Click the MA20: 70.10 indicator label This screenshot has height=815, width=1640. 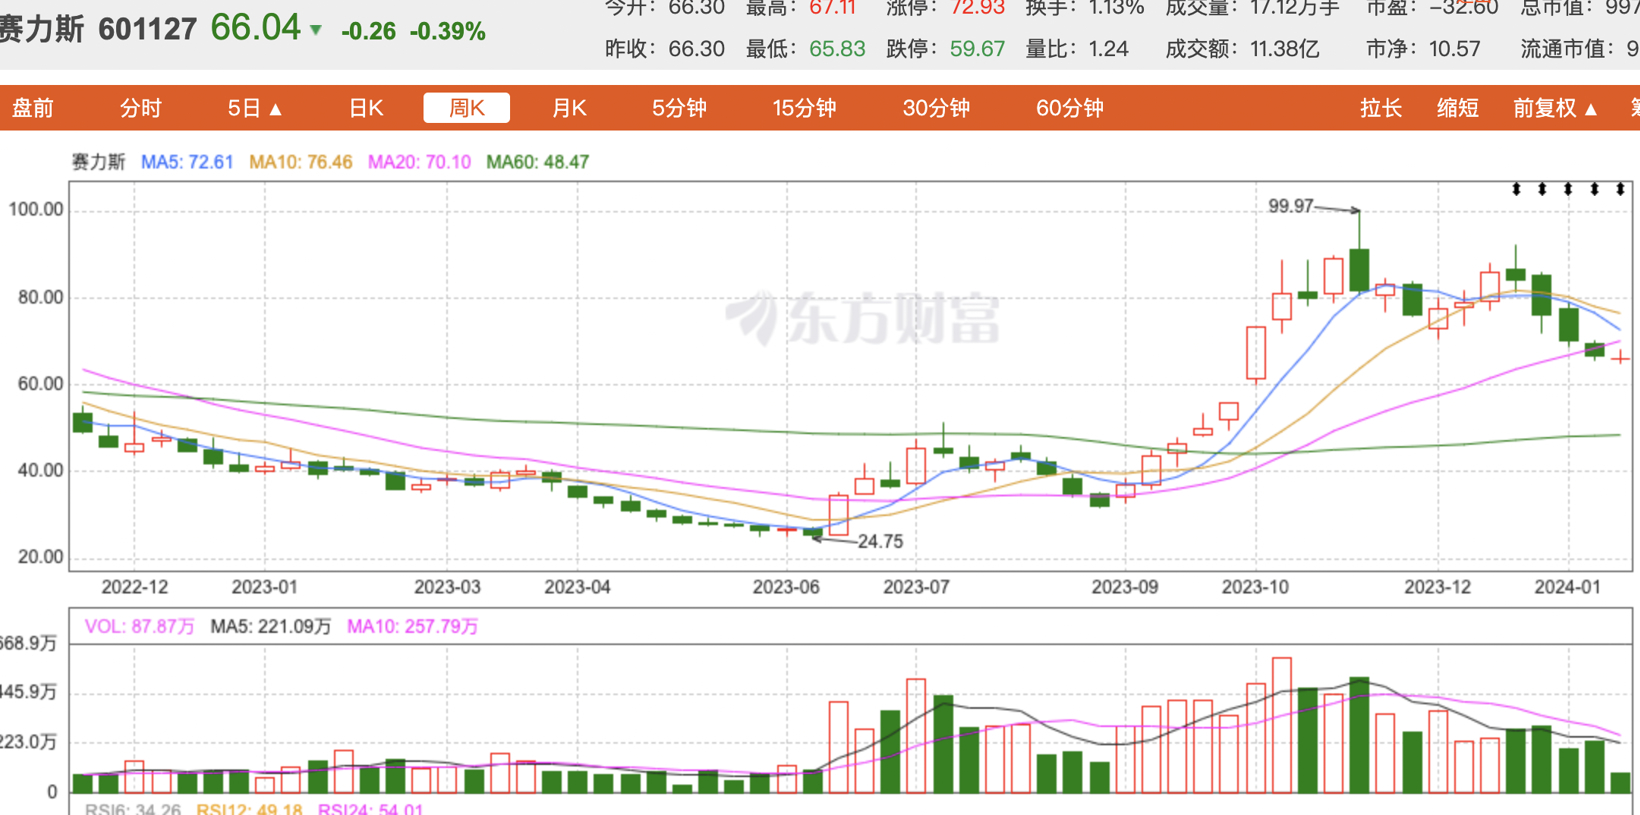point(419,162)
